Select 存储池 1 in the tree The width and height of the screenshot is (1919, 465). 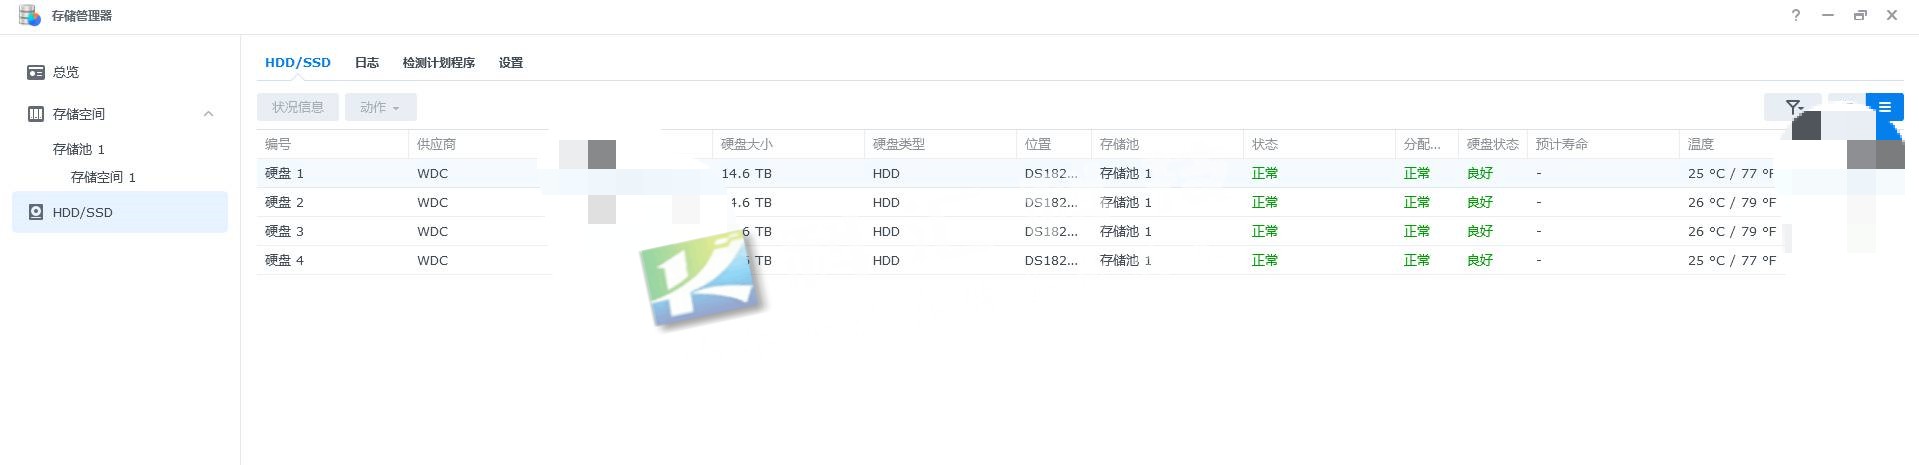coord(79,149)
